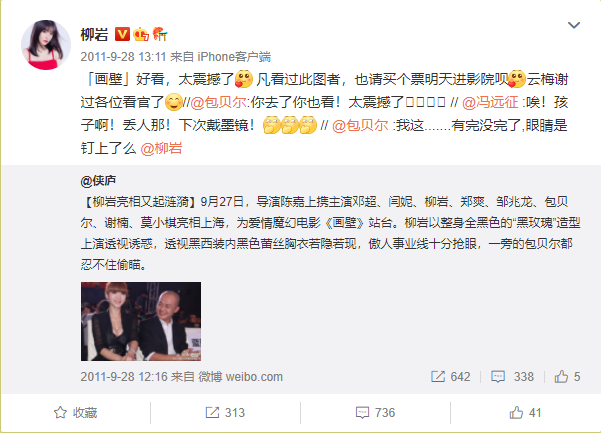The image size is (601, 433).
Task: Visit the @冯远征 mention link
Action: pos(490,102)
